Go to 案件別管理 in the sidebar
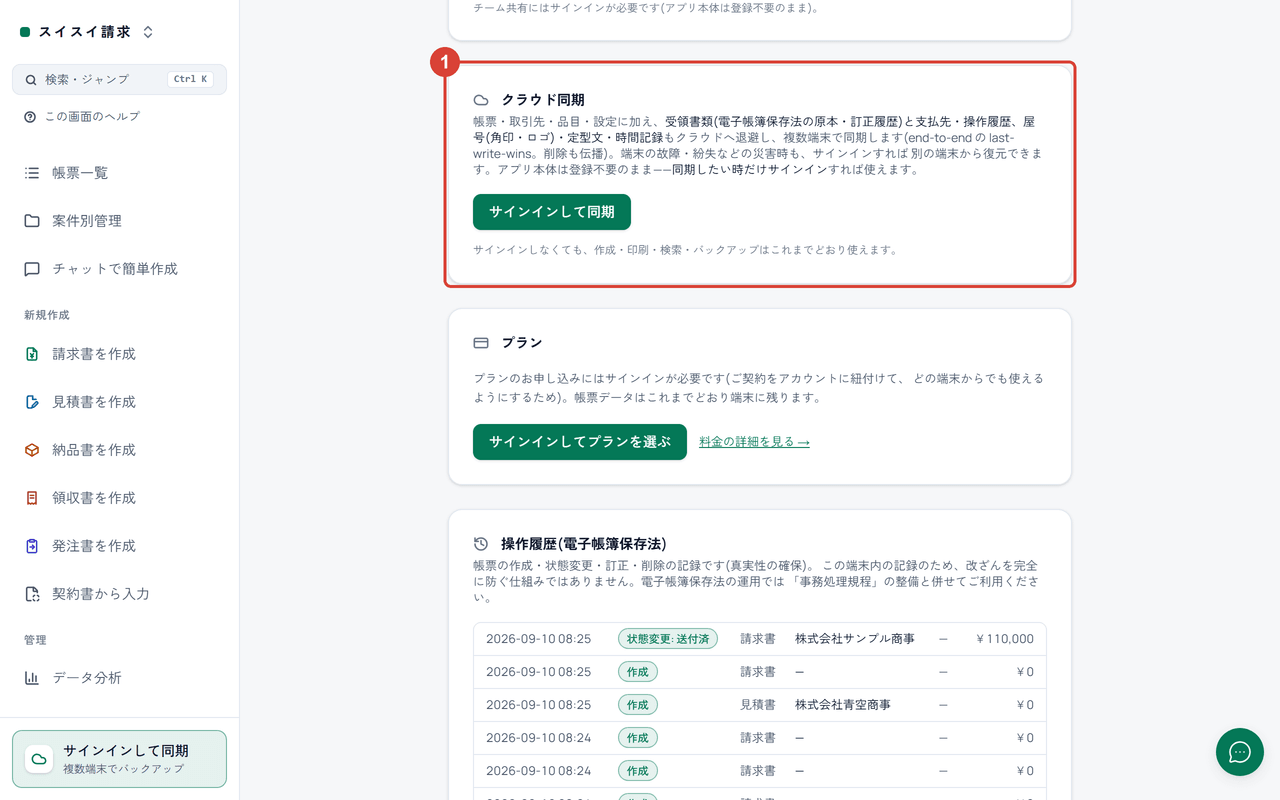The width and height of the screenshot is (1280, 800). [x=119, y=221]
